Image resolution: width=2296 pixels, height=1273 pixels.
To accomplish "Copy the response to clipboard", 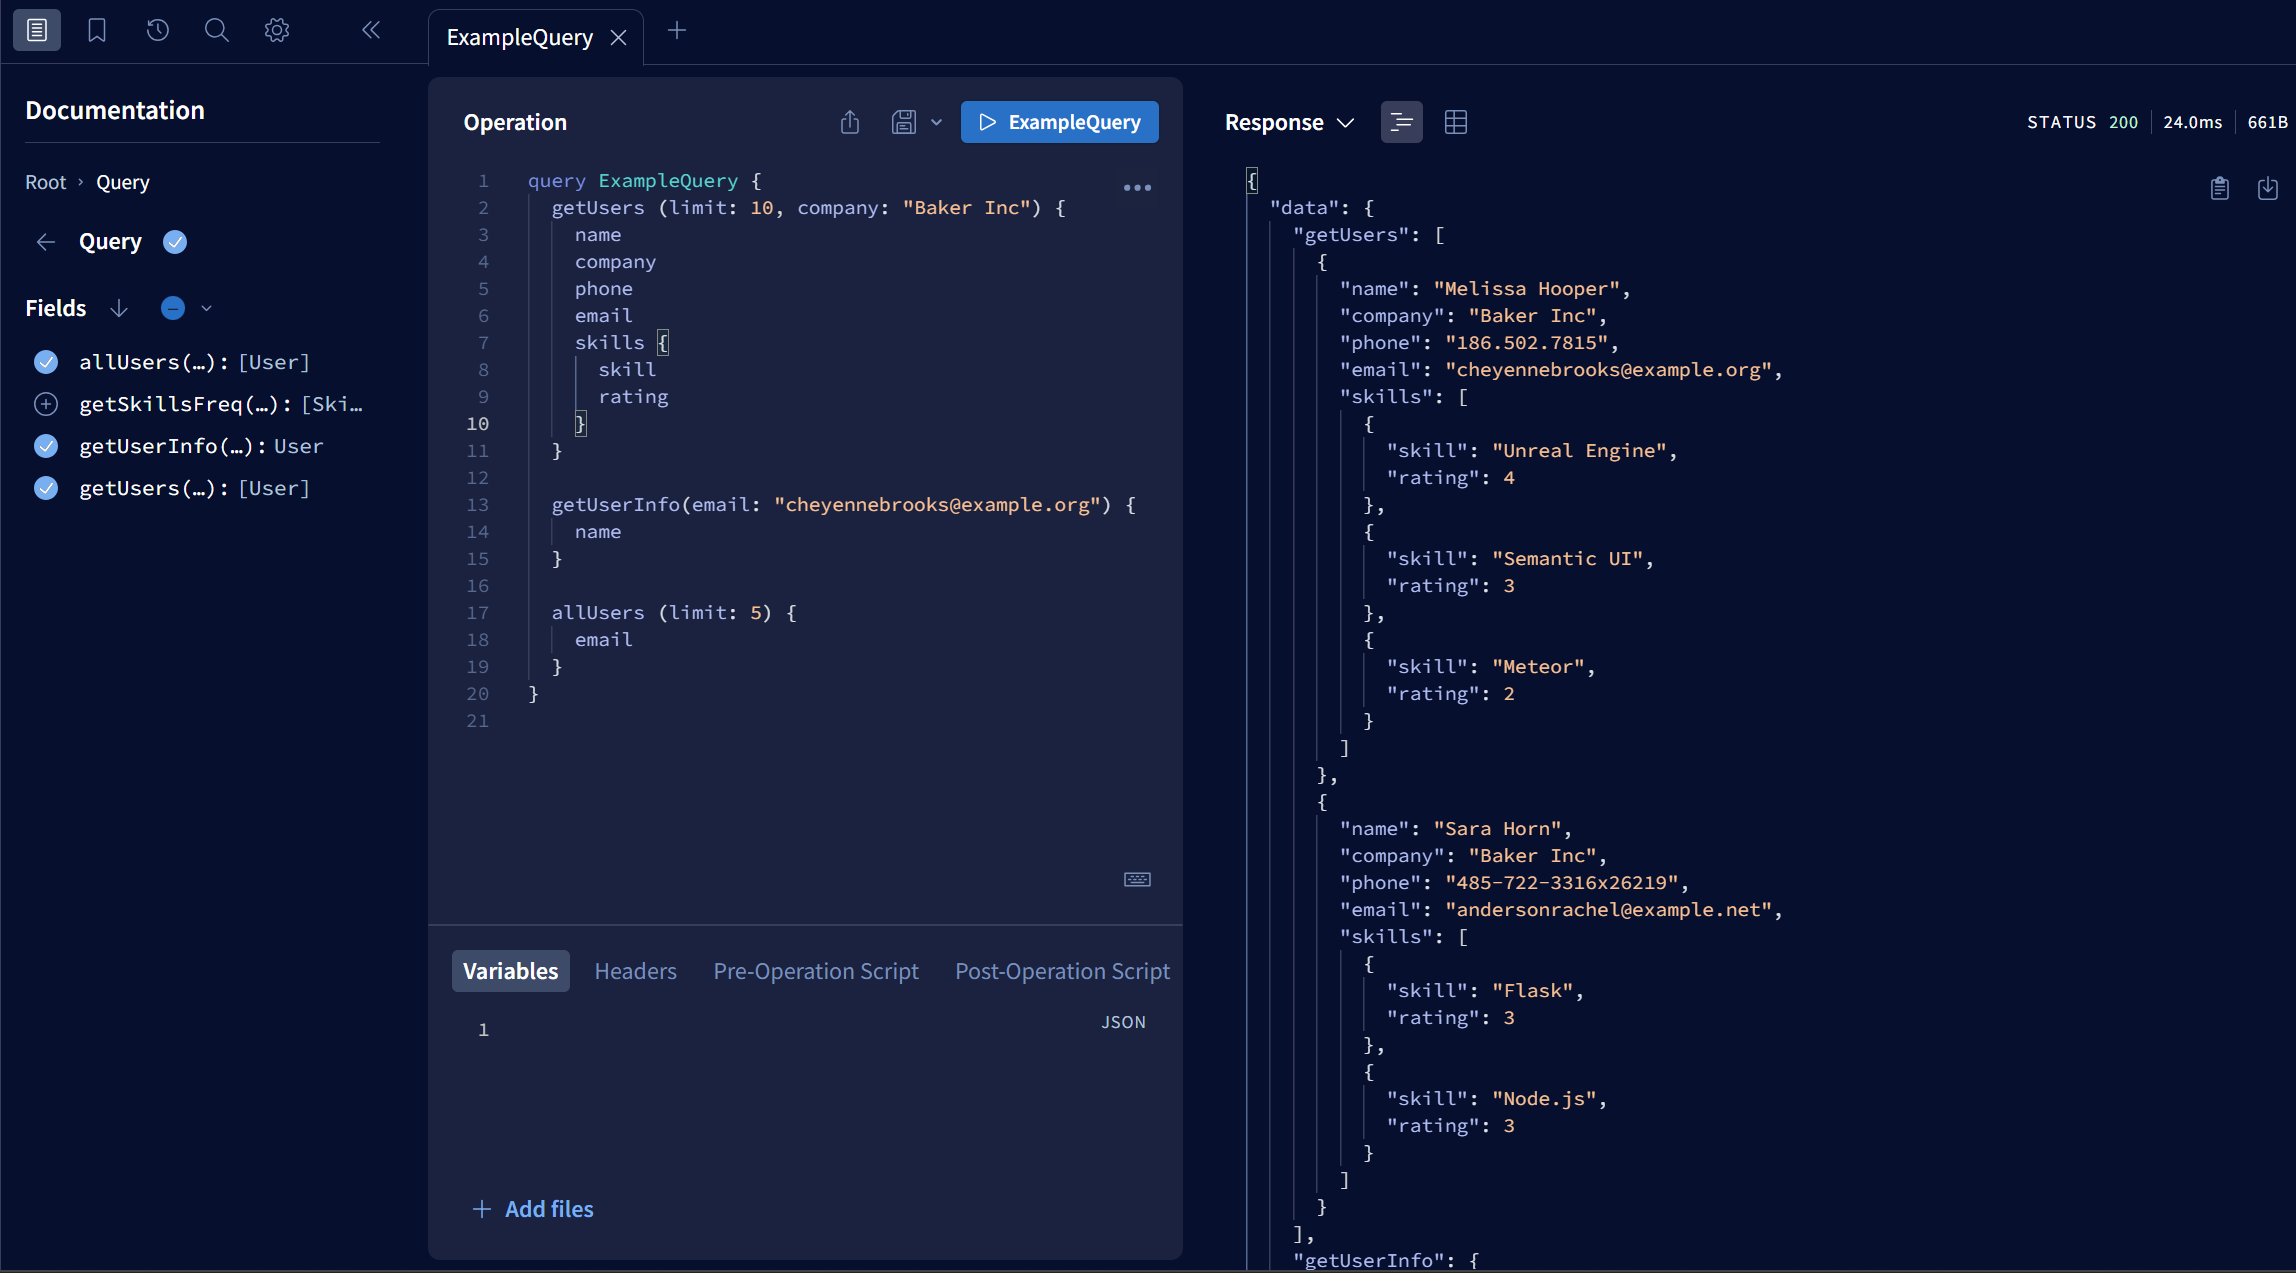I will pyautogui.click(x=2220, y=188).
